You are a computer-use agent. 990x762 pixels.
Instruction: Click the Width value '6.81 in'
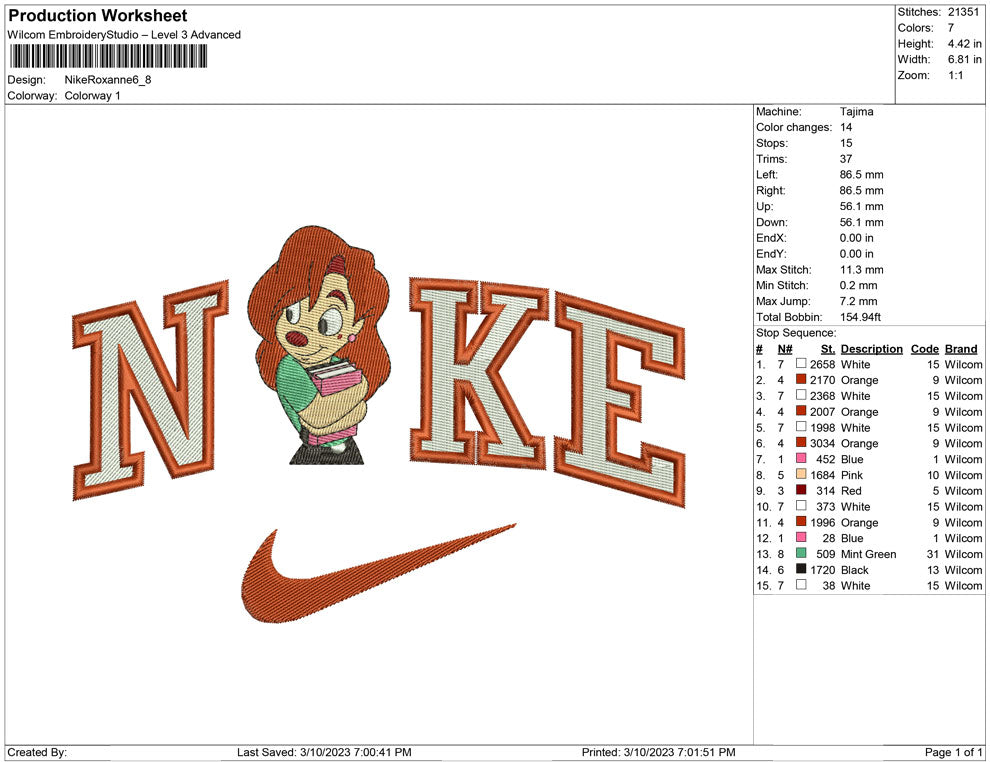pos(965,59)
